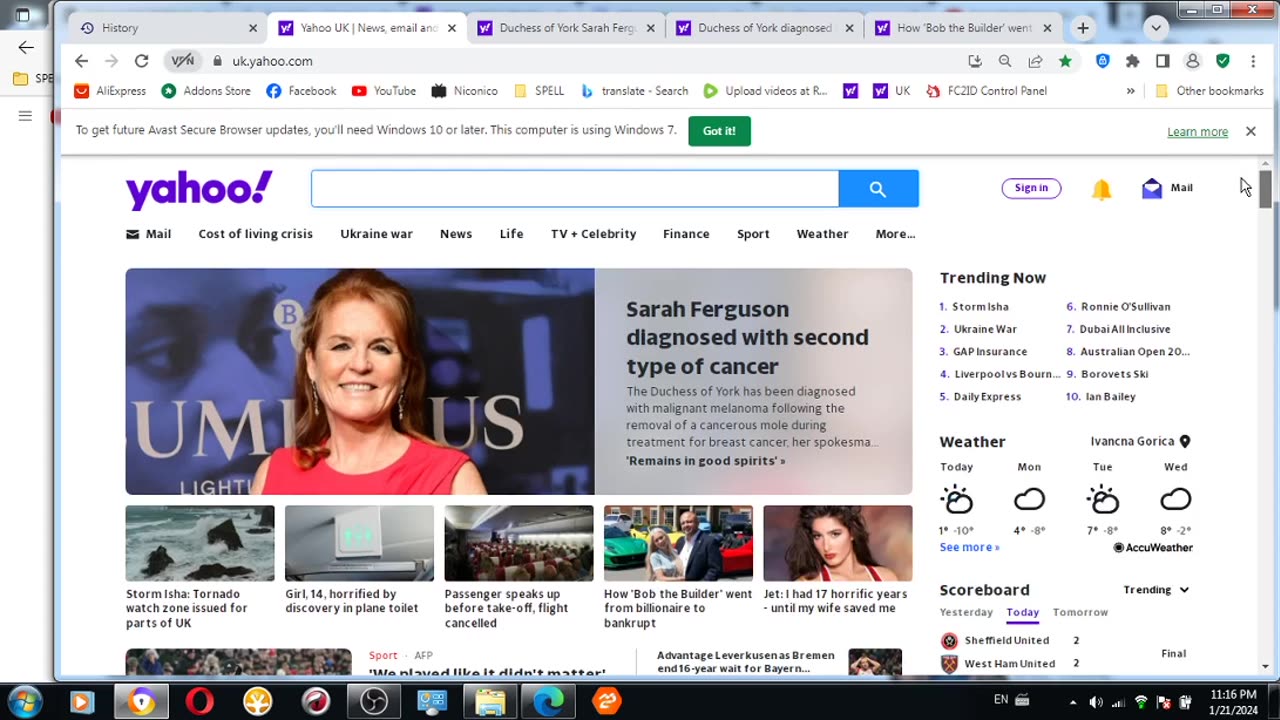Open the TV + Celebrity section

click(x=593, y=234)
